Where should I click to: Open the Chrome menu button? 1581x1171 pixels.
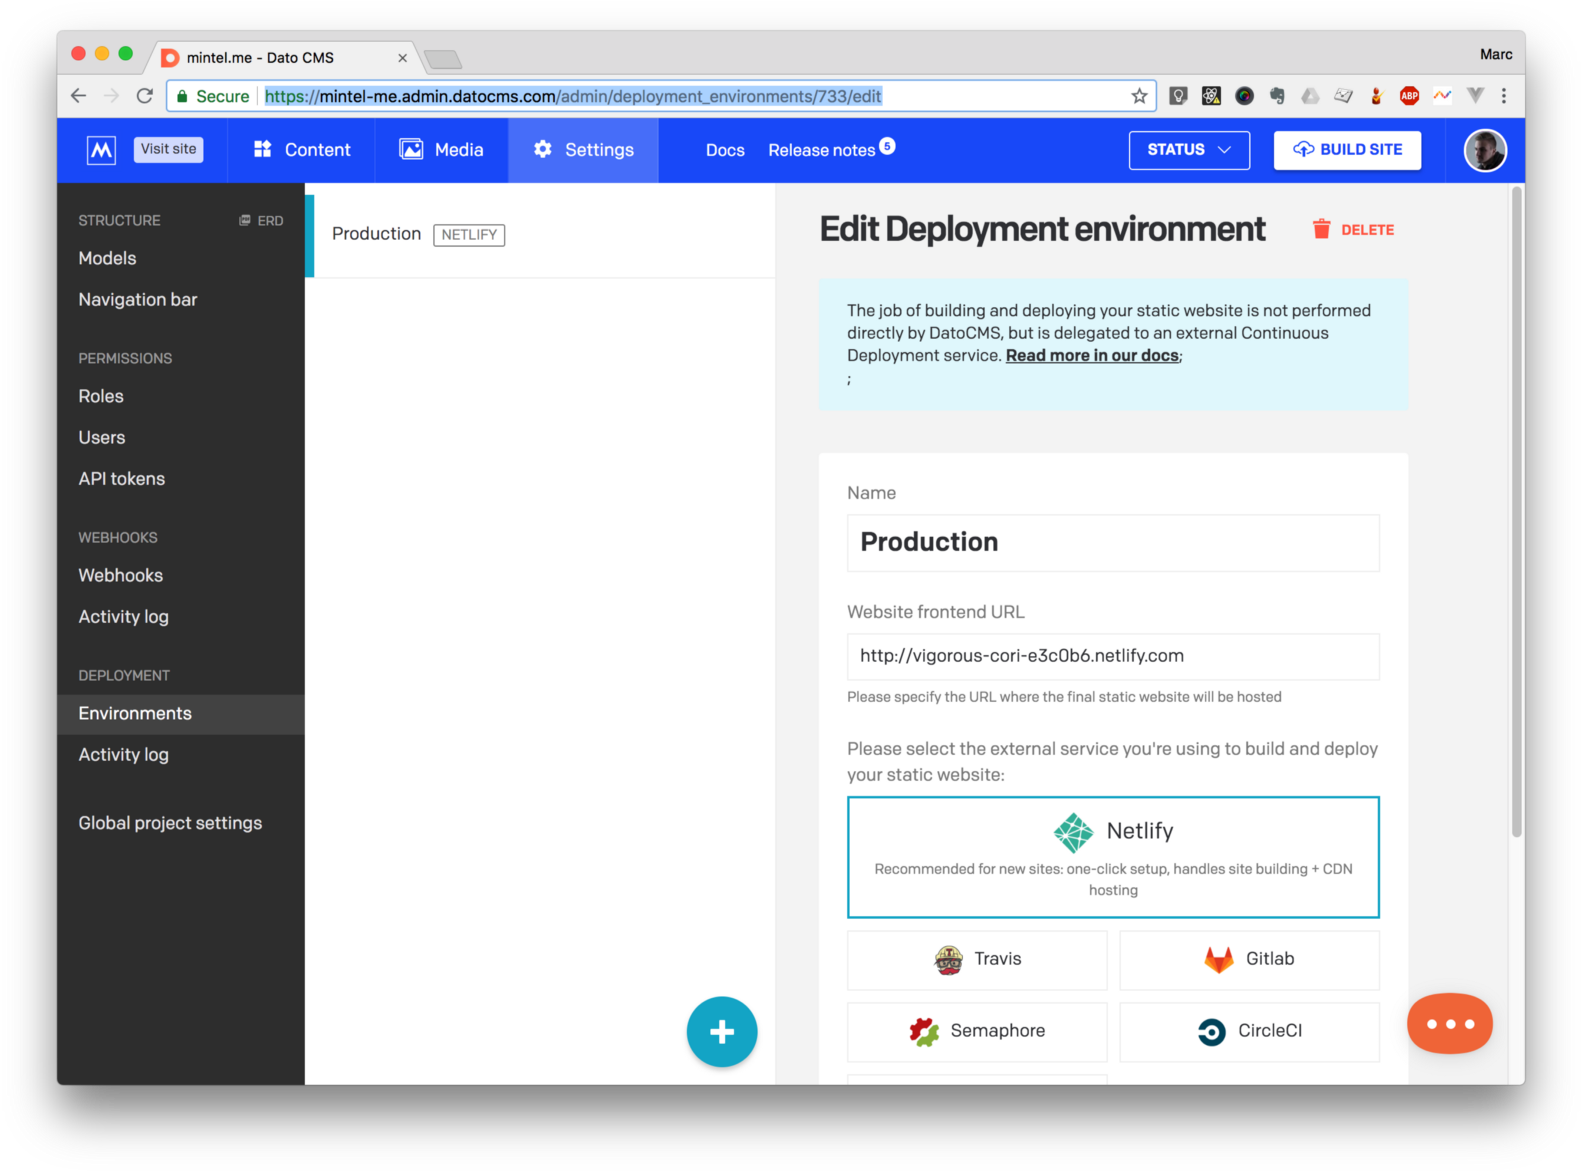(1503, 96)
